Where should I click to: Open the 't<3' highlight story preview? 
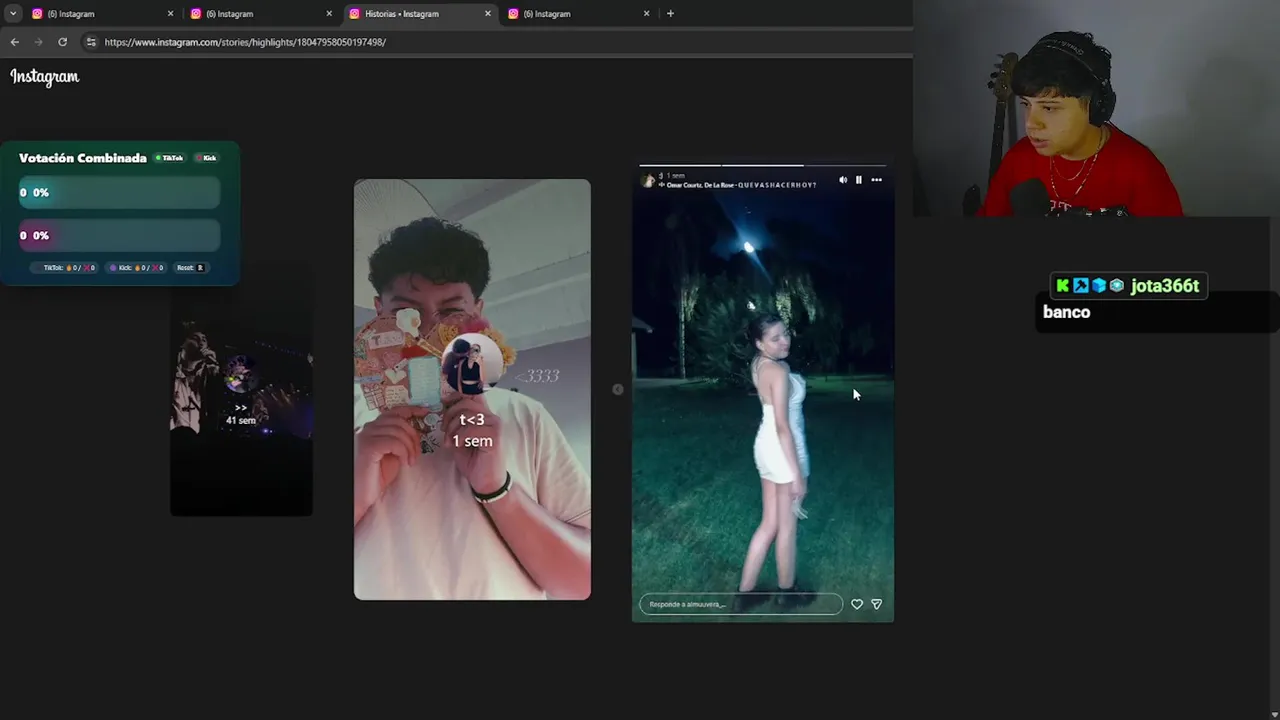[x=472, y=389]
